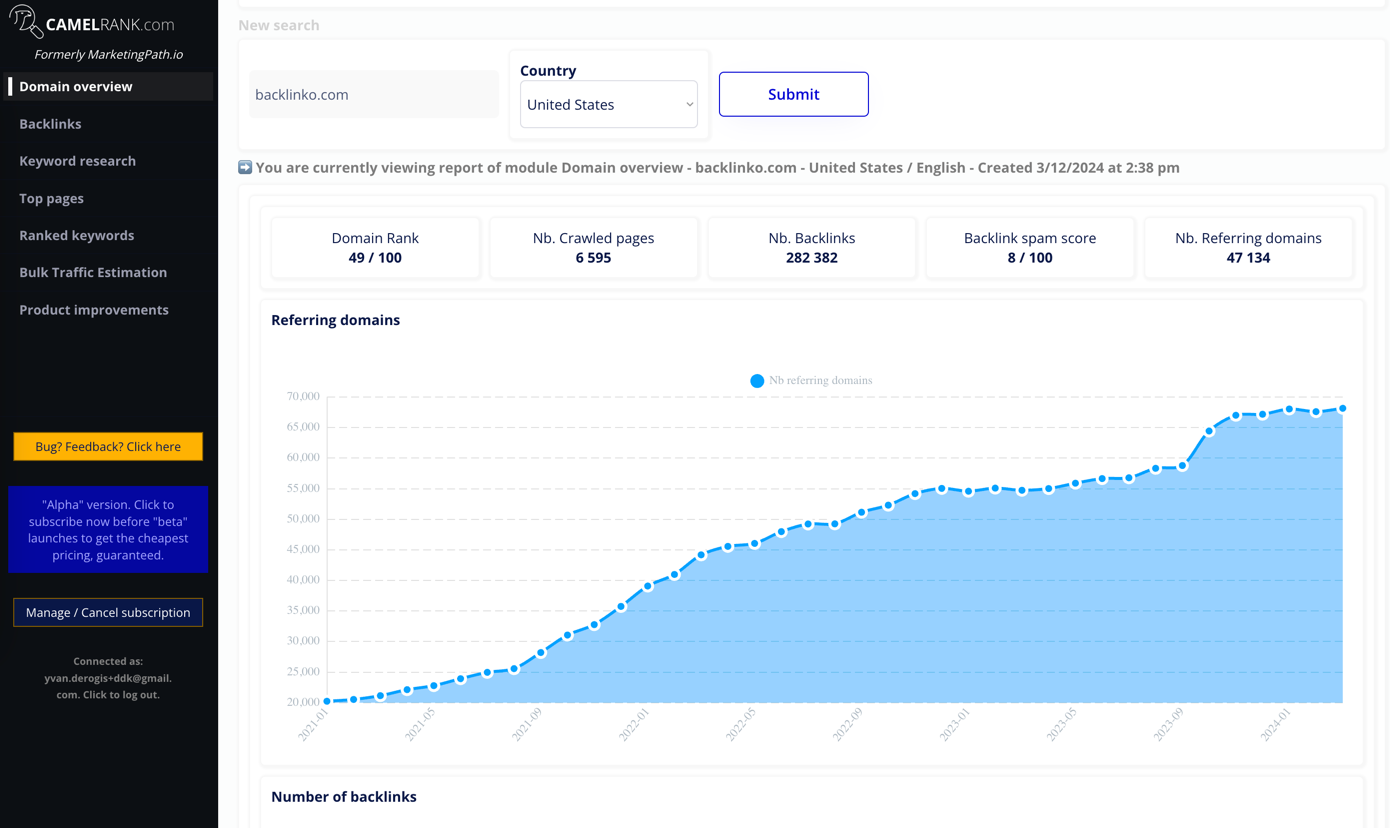Go to the Backlinks section

[50, 124]
